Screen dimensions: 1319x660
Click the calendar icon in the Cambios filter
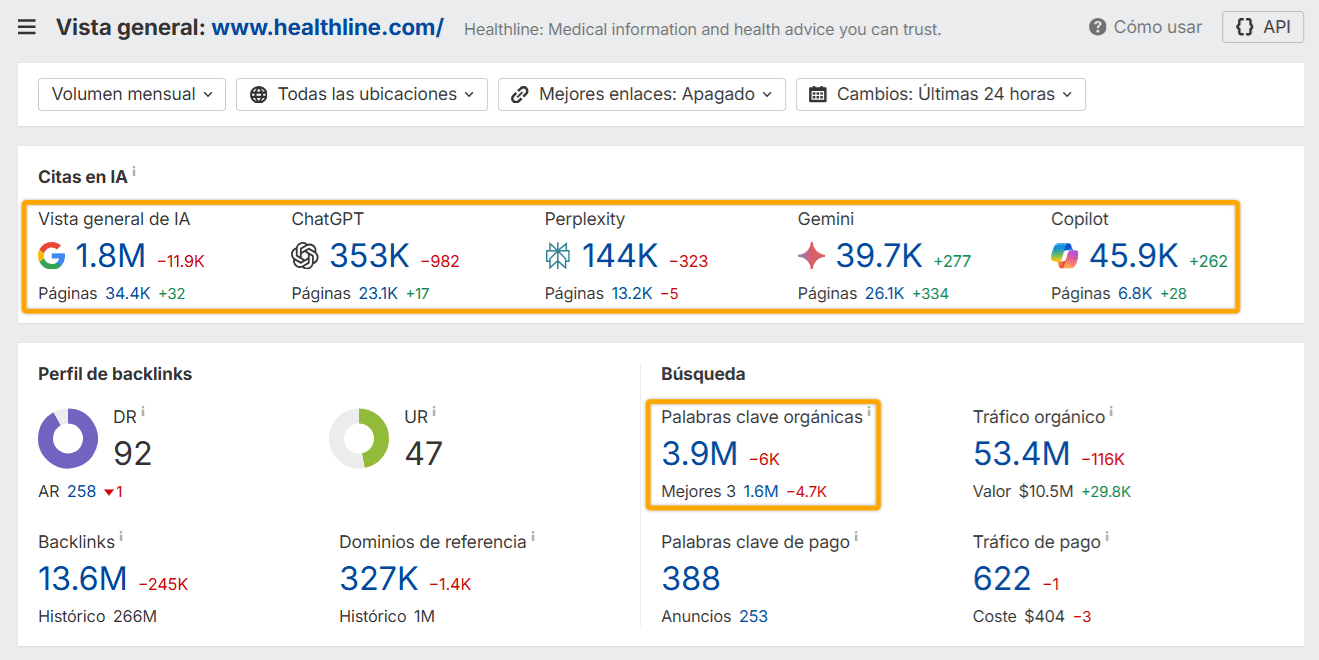pyautogui.click(x=816, y=94)
